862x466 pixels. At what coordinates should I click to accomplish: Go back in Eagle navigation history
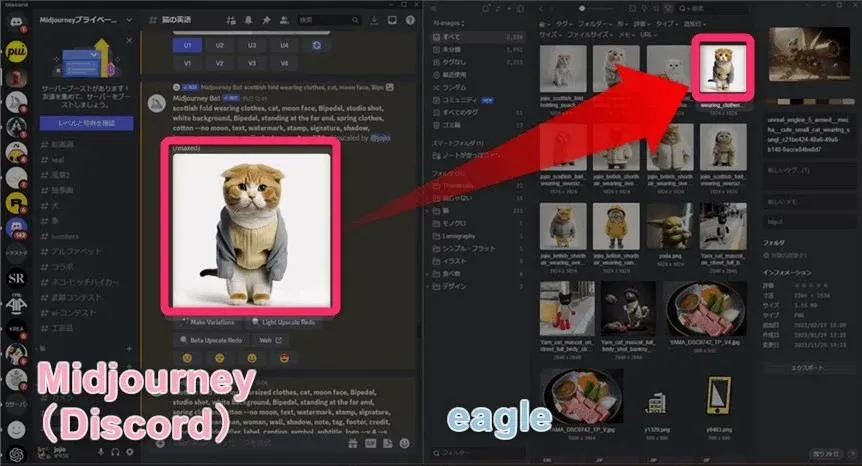click(541, 9)
